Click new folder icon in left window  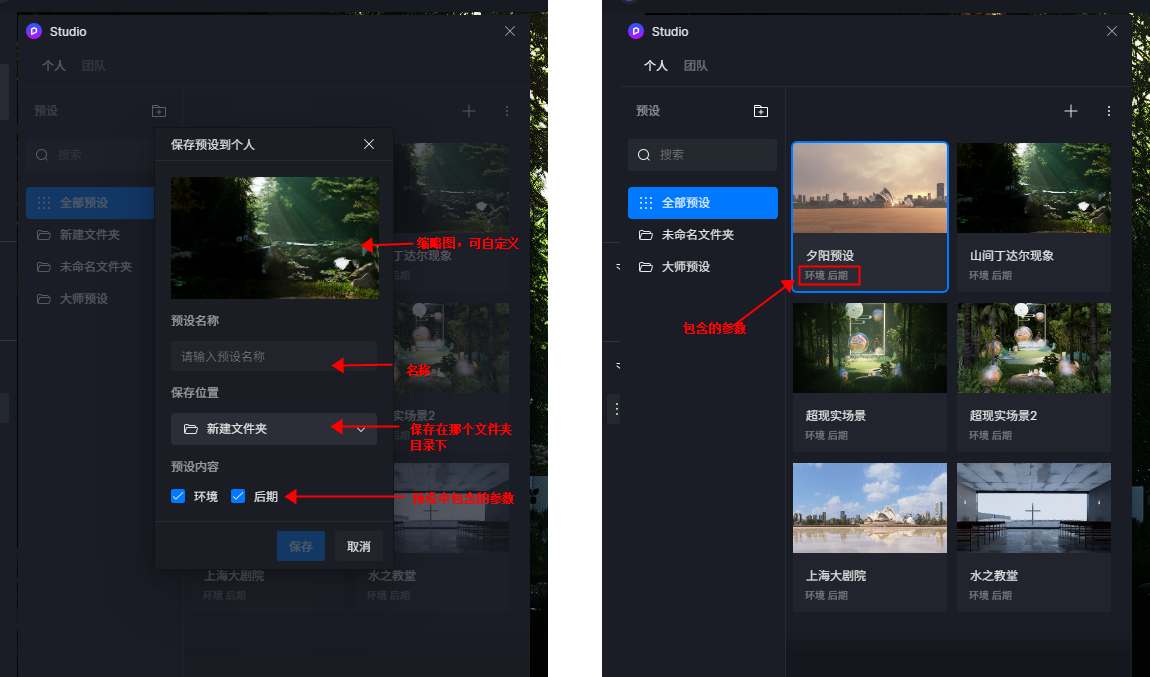click(159, 111)
